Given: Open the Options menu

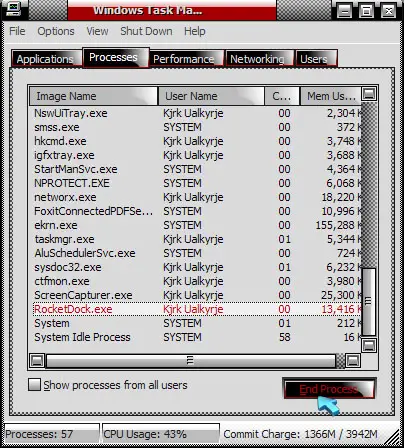Looking at the screenshot, I should click(56, 31).
